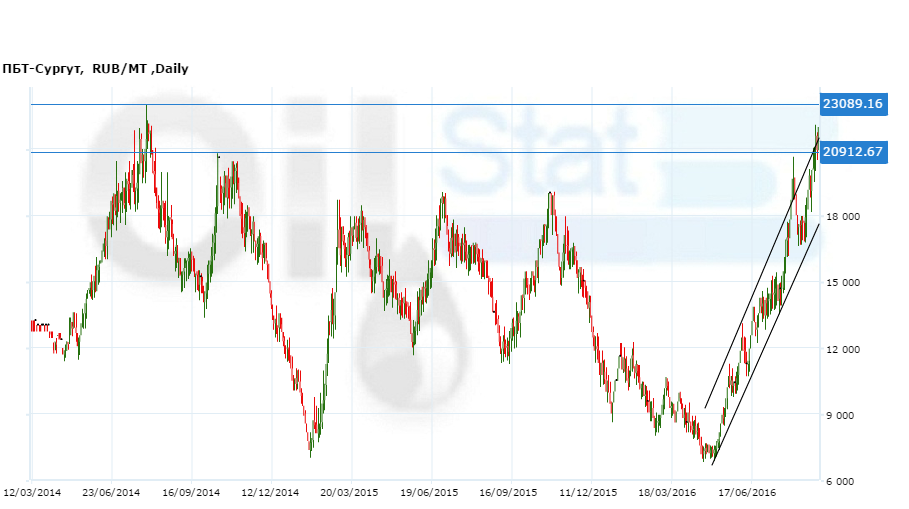Click the 12/03/2014 date axis label
This screenshot has height=509, width=909.
32,493
